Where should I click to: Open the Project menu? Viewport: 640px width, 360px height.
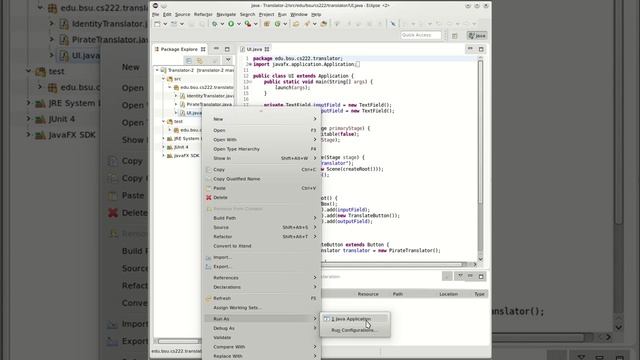[267, 14]
